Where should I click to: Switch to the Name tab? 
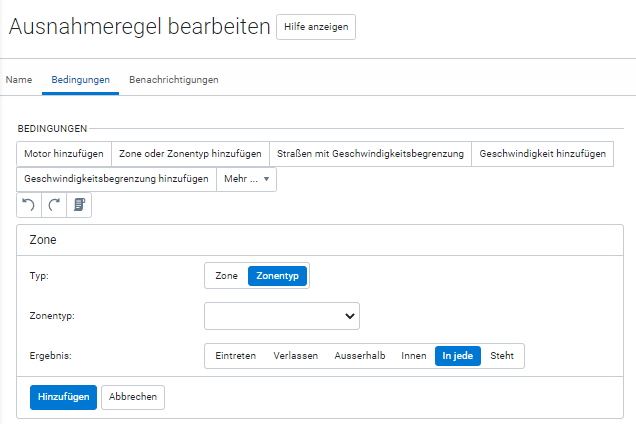click(19, 79)
